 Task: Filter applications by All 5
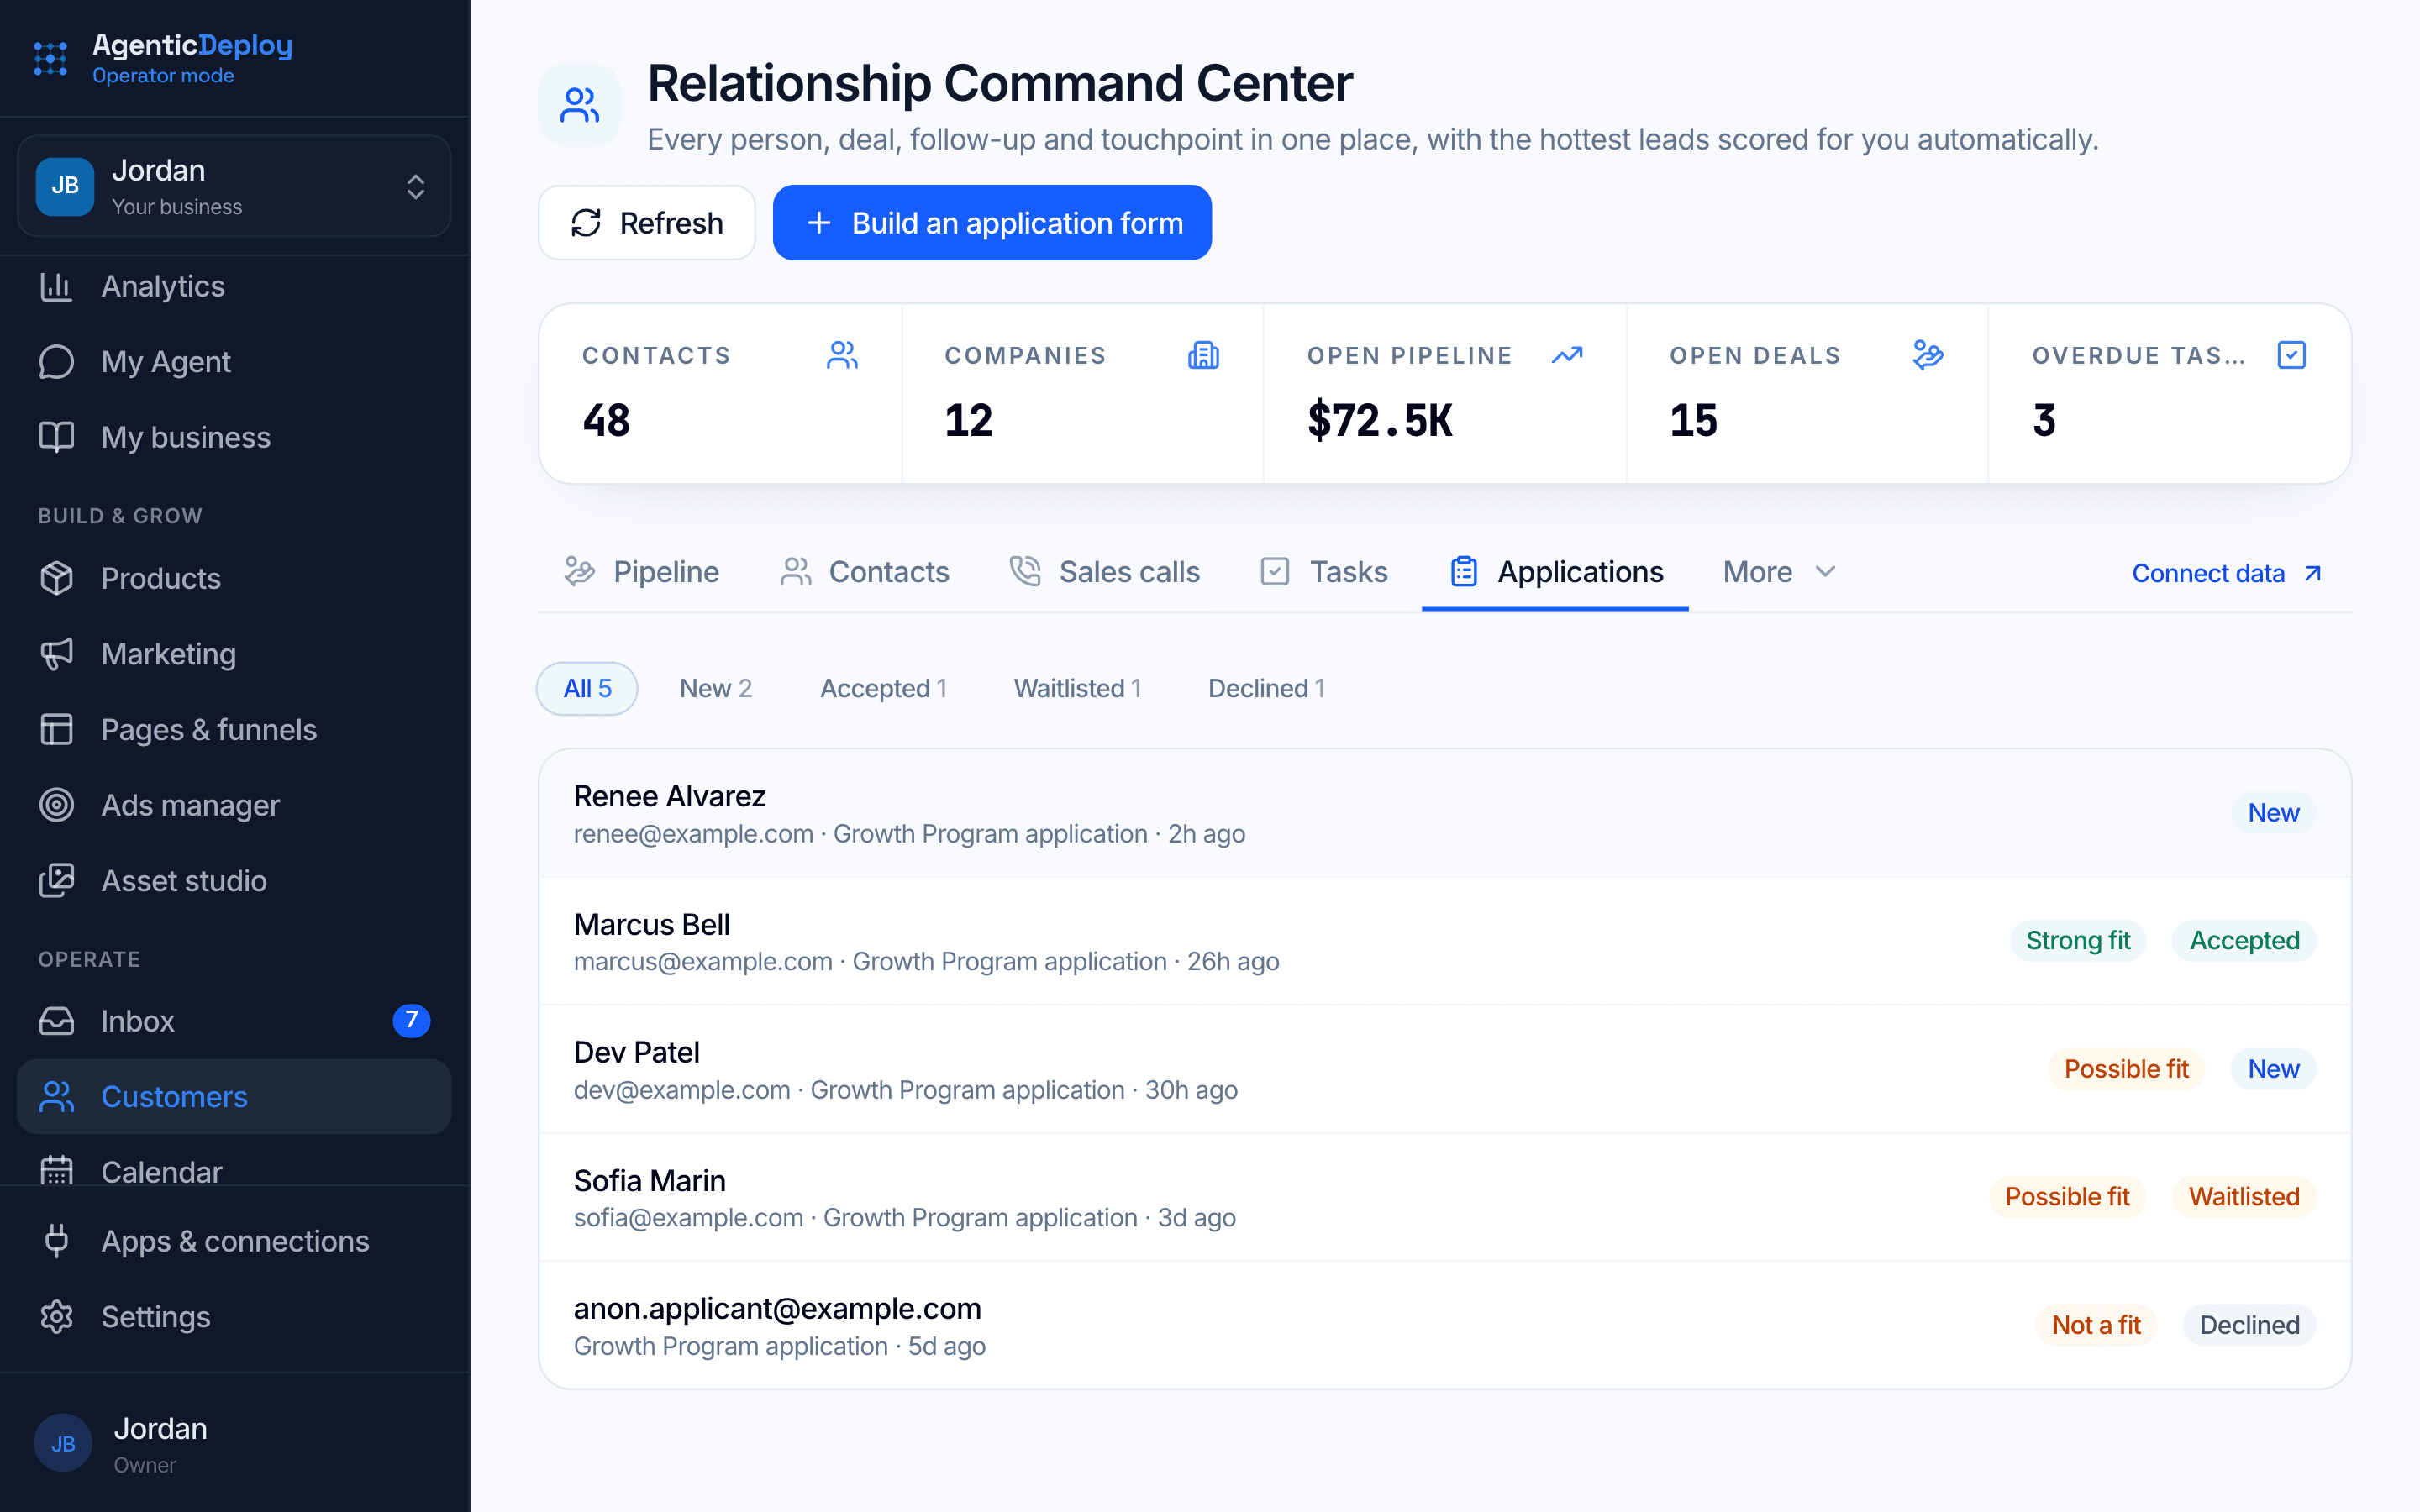[x=587, y=688]
